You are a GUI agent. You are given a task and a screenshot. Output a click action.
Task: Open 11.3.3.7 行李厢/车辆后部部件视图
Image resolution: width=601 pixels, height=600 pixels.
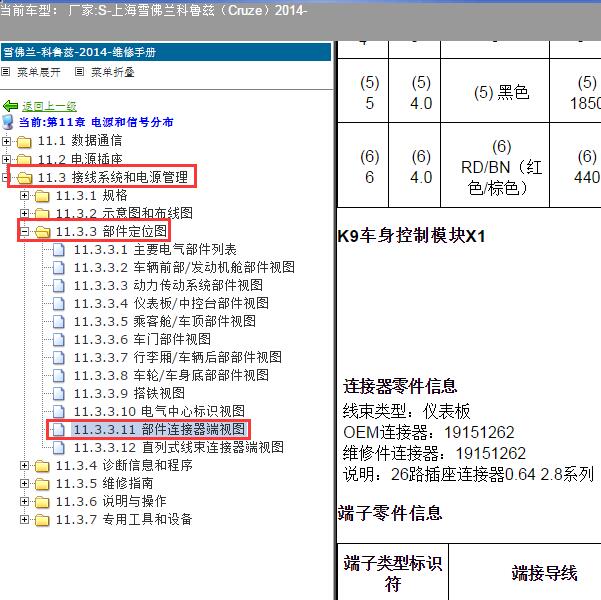(177, 358)
